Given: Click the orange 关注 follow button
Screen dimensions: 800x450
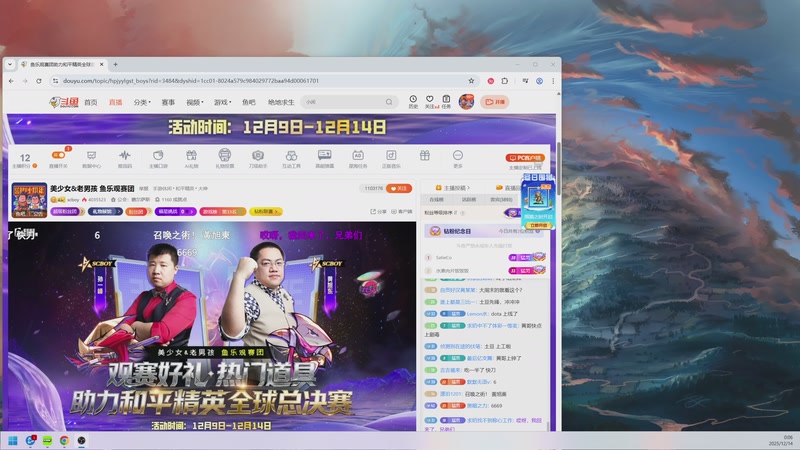Looking at the screenshot, I should point(399,188).
